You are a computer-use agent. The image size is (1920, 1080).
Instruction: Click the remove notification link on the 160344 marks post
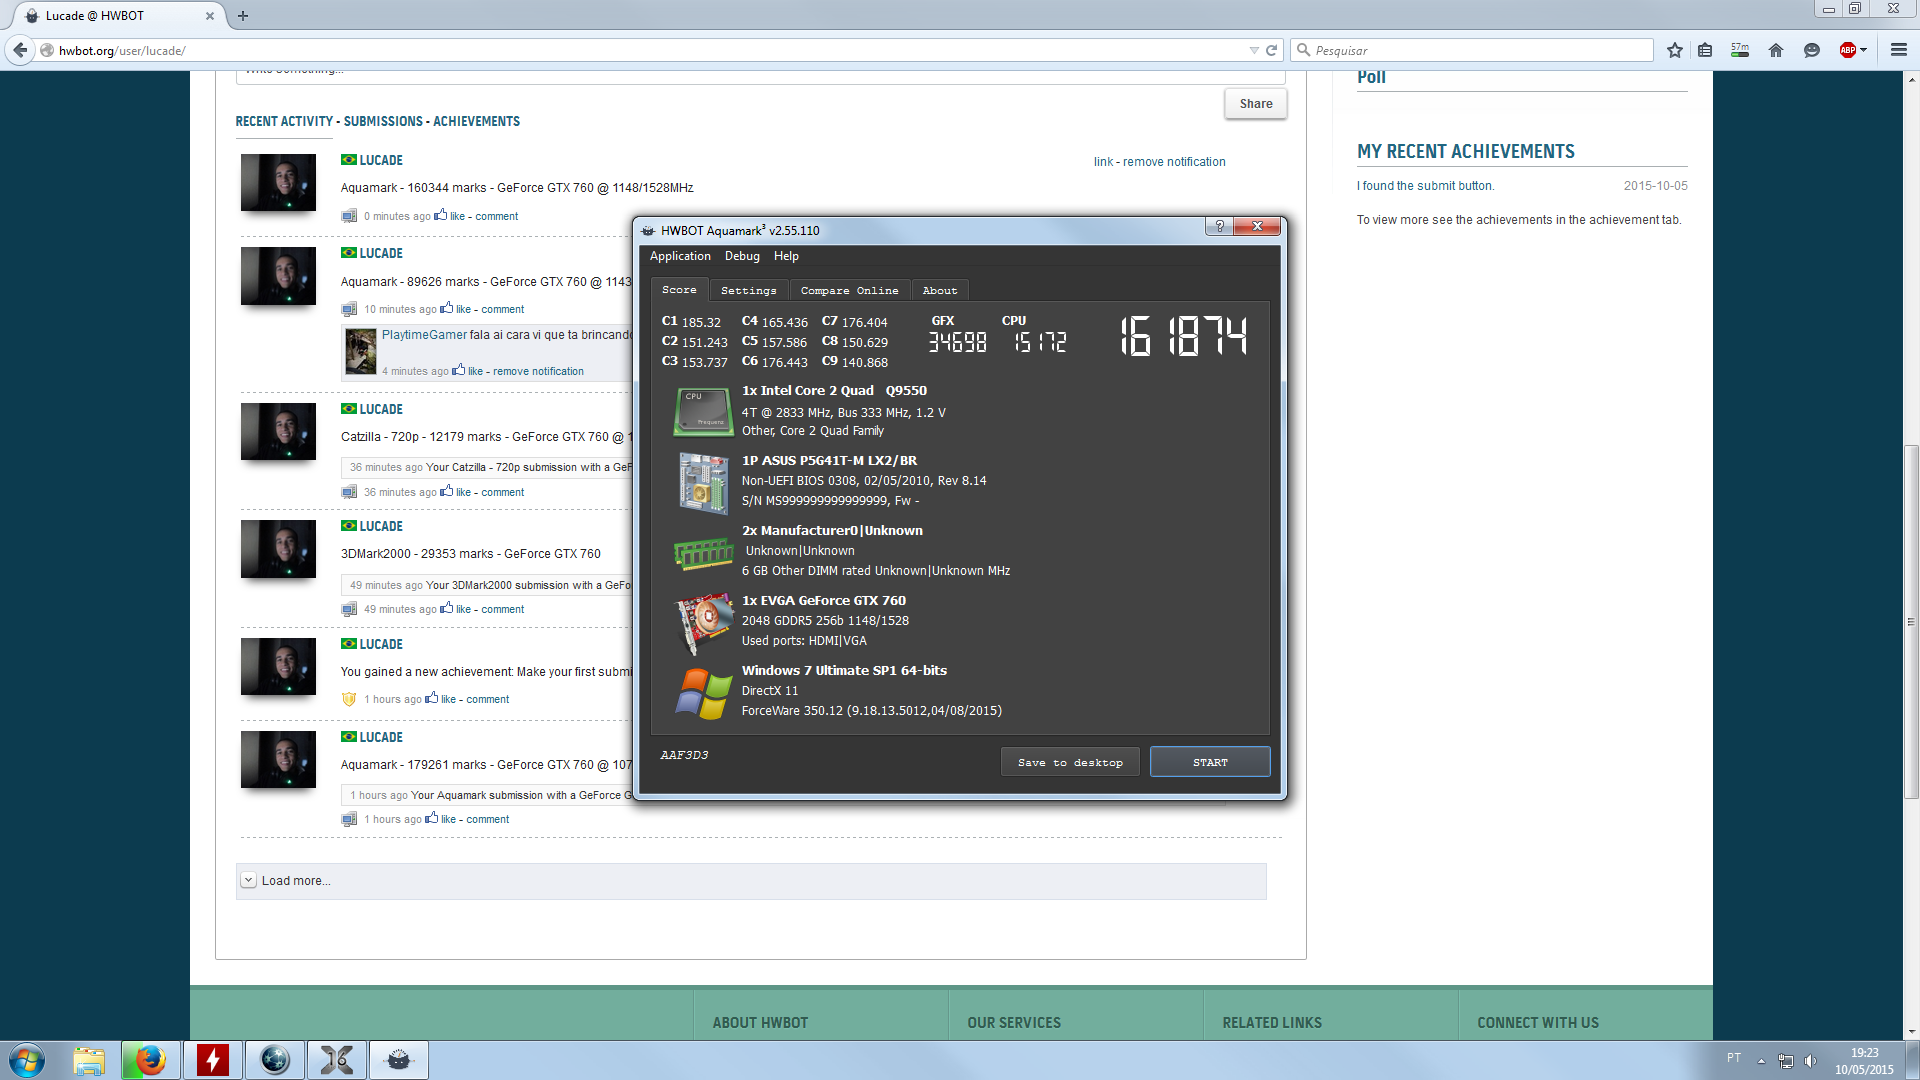coord(1174,162)
